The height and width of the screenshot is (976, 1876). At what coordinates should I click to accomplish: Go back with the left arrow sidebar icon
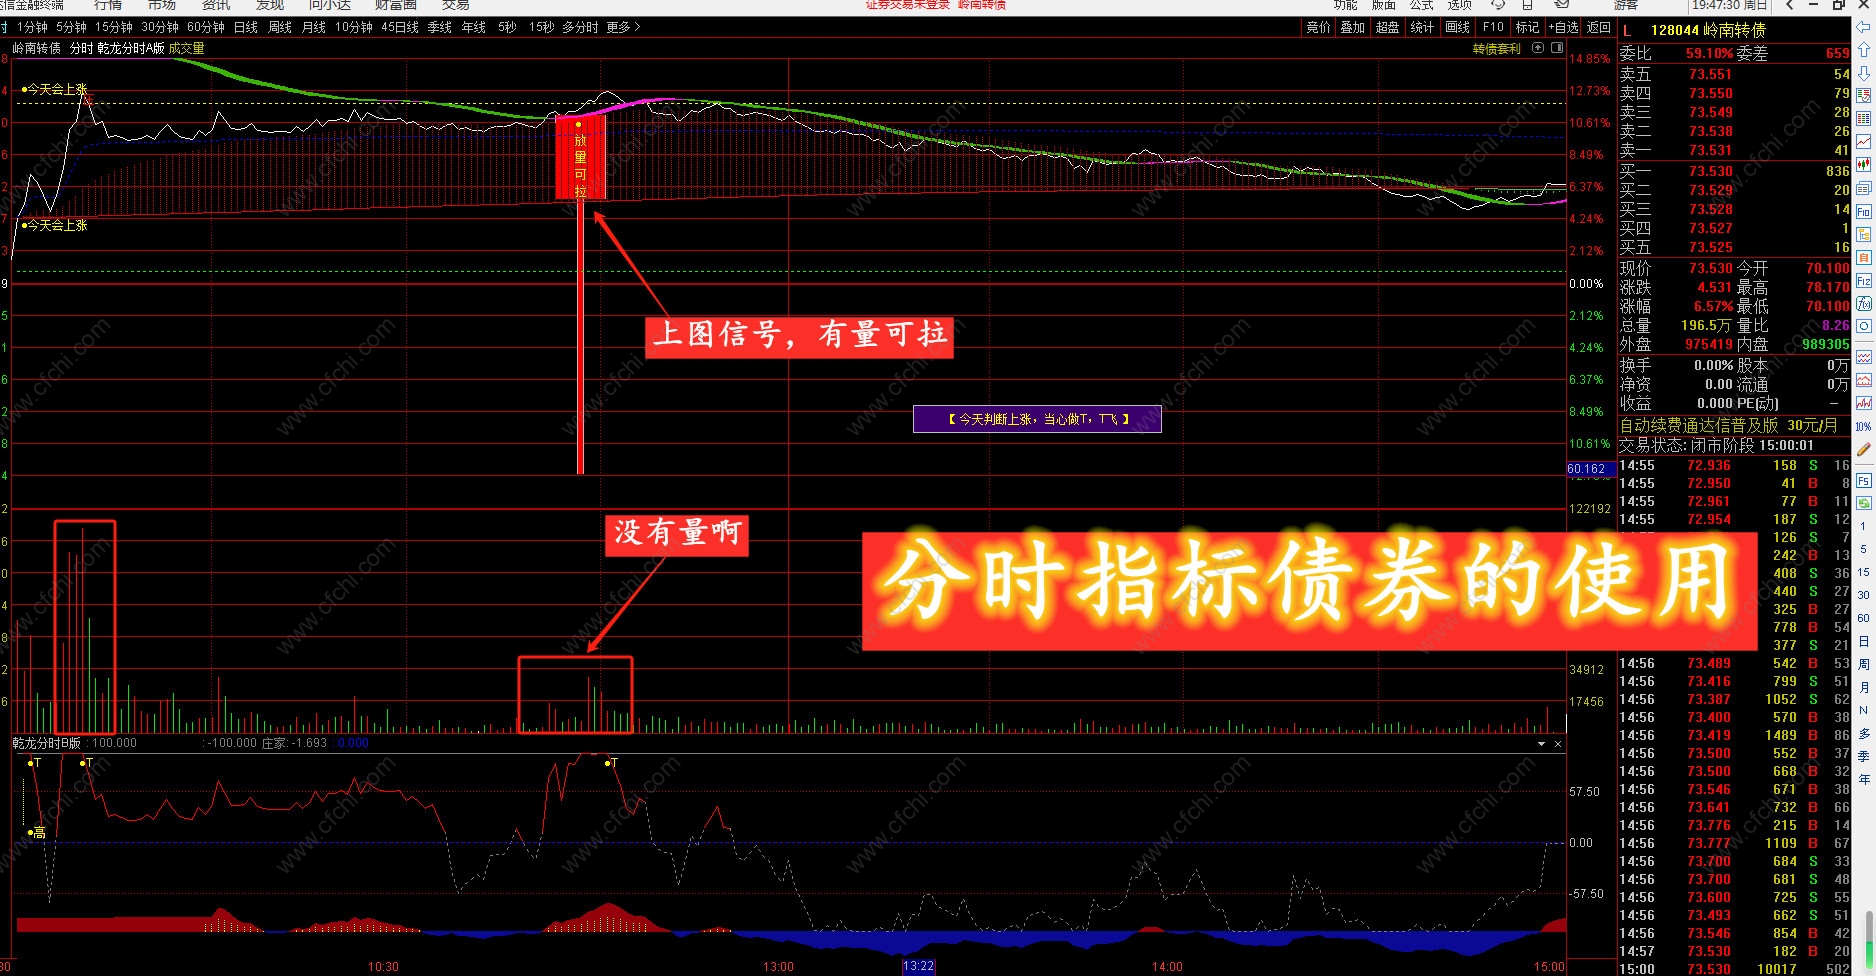point(1864,28)
